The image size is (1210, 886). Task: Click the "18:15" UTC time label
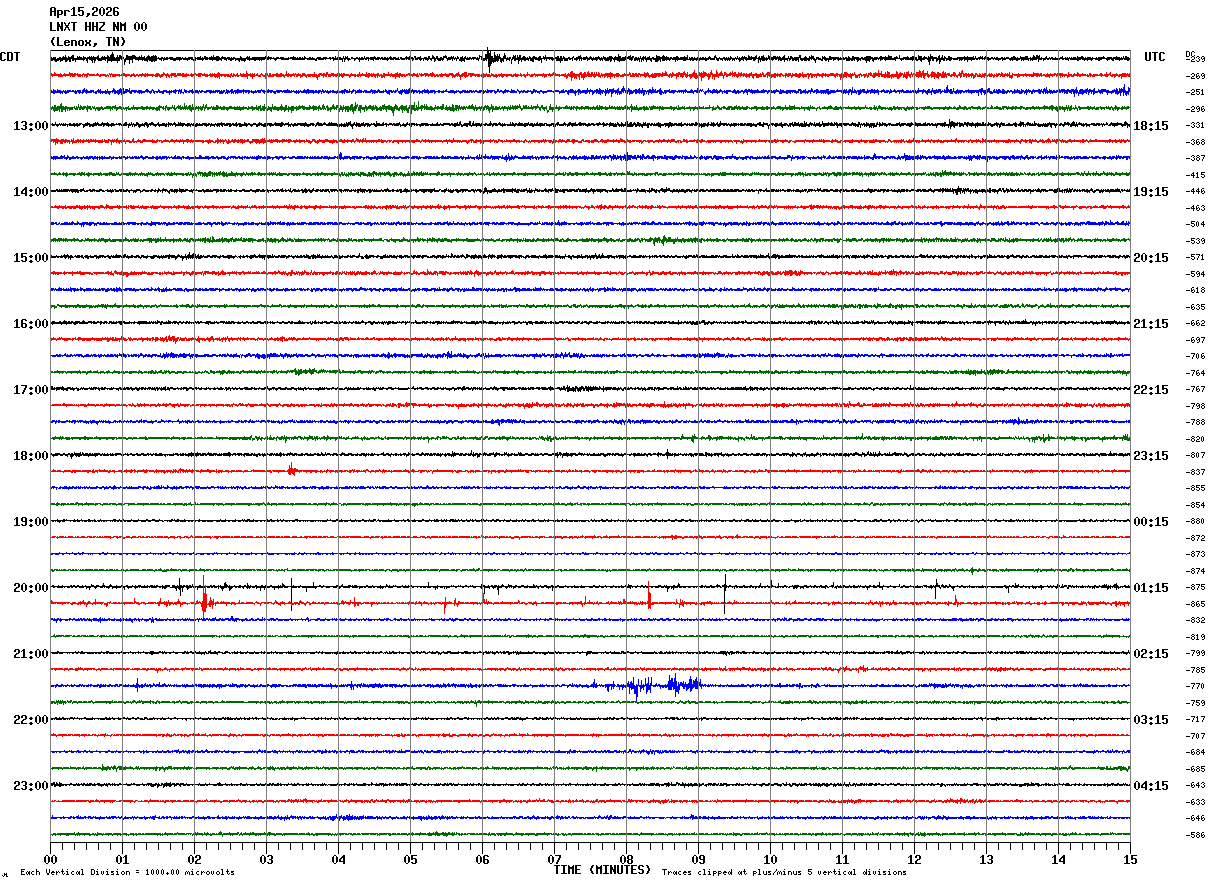pyautogui.click(x=1151, y=126)
